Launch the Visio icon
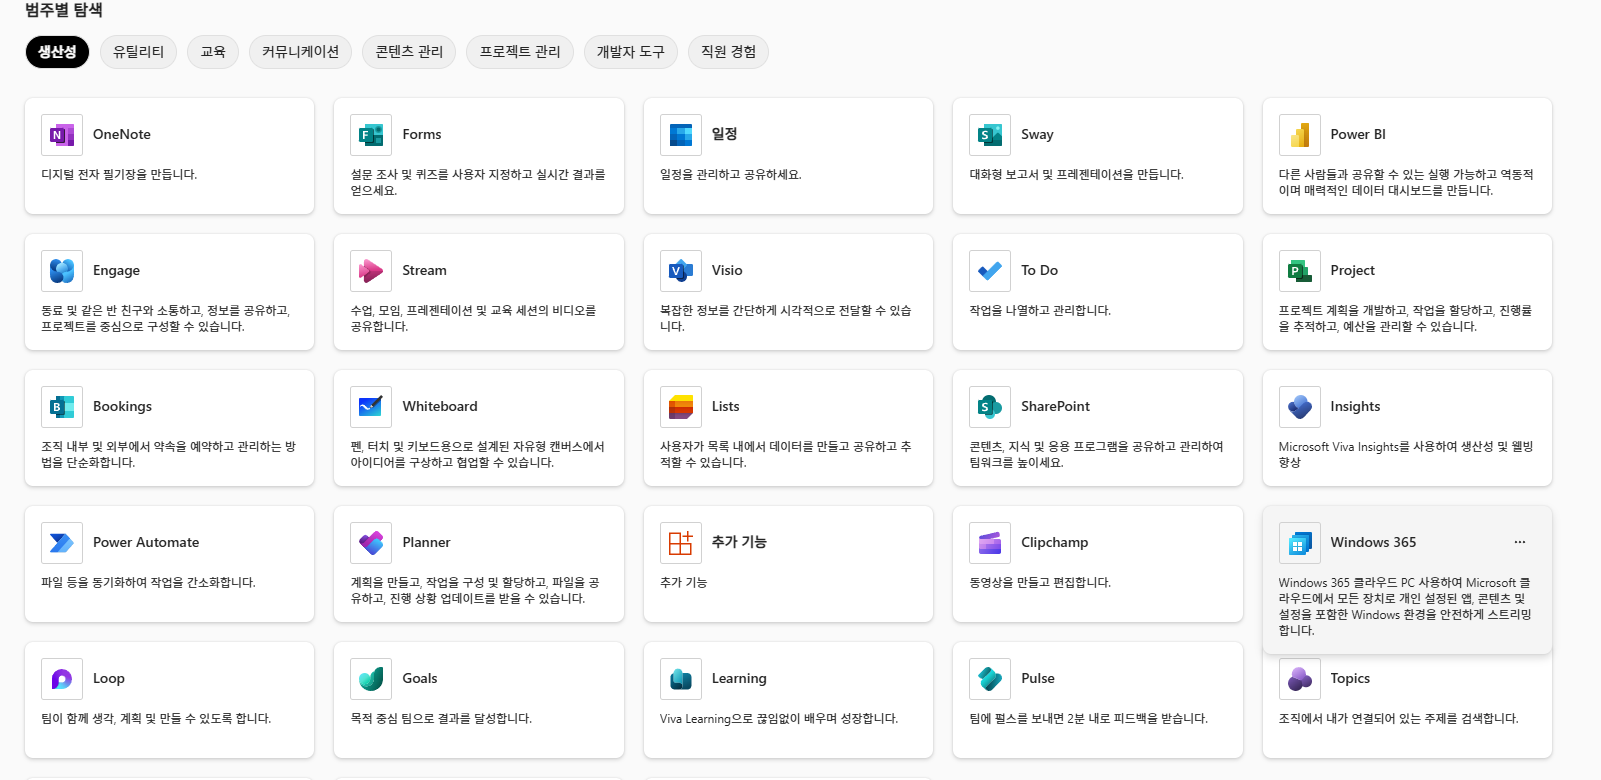 (x=681, y=270)
